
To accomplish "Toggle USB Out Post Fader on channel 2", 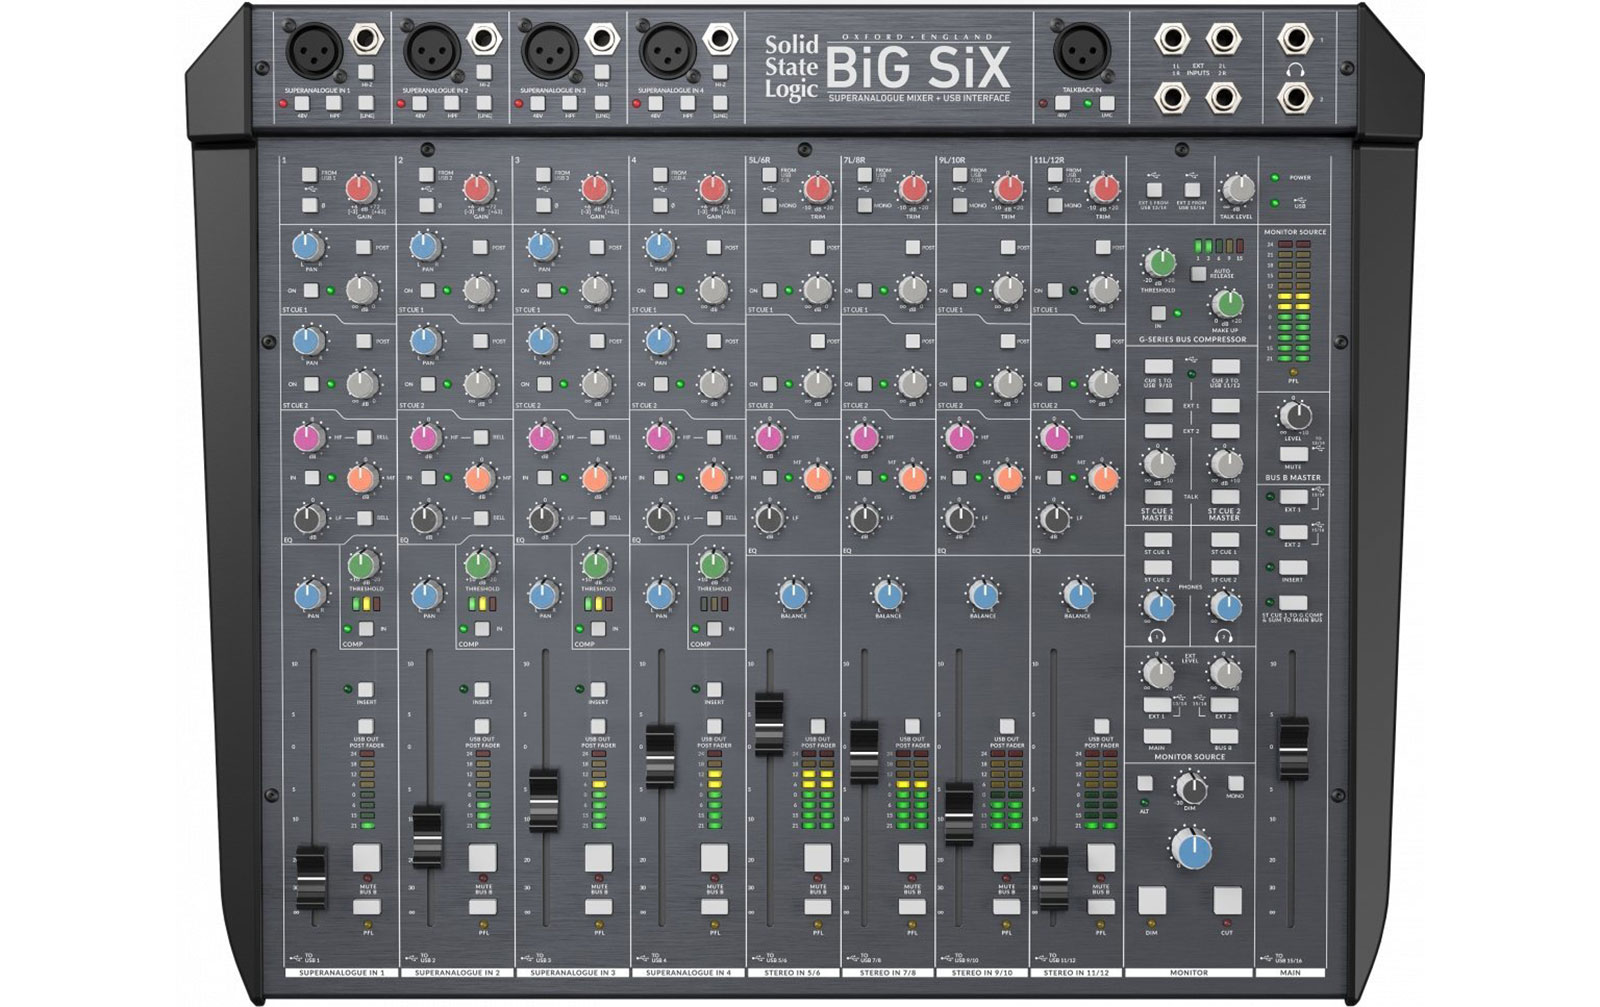I will point(482,727).
